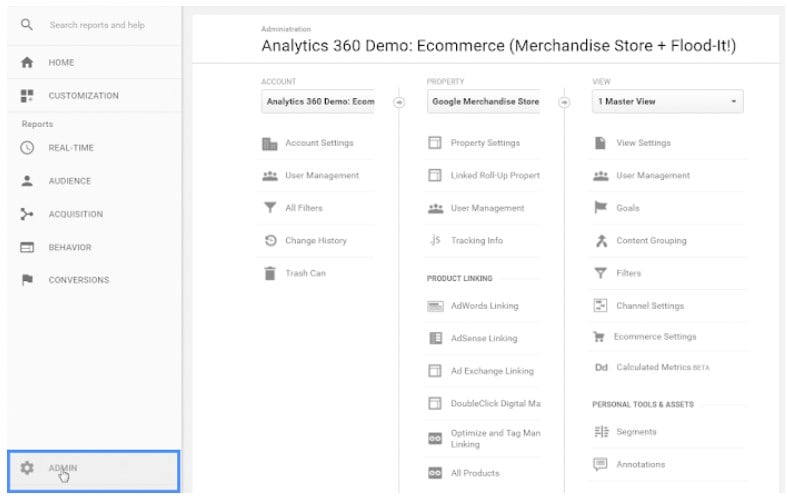788x496 pixels.
Task: Open the REAL-TIME reports section
Action: click(x=71, y=148)
